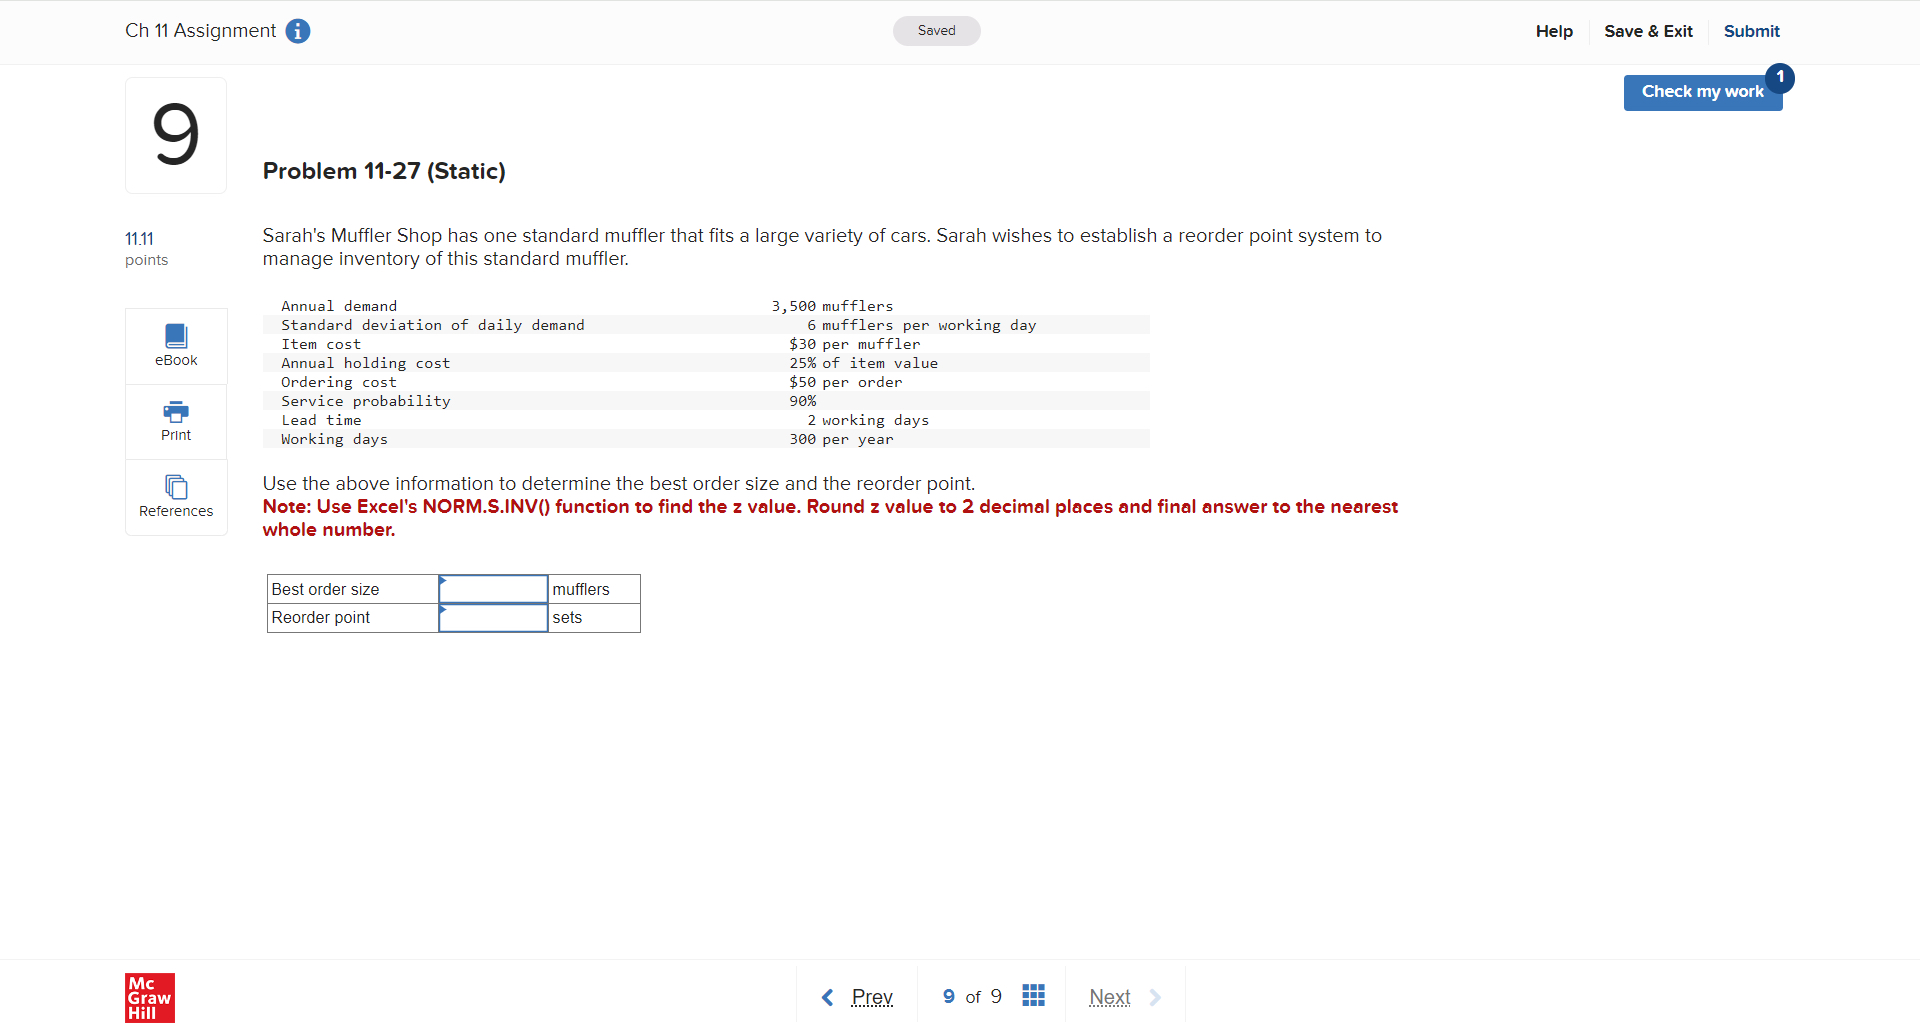
Task: Select the question 9 number card
Action: 175,135
